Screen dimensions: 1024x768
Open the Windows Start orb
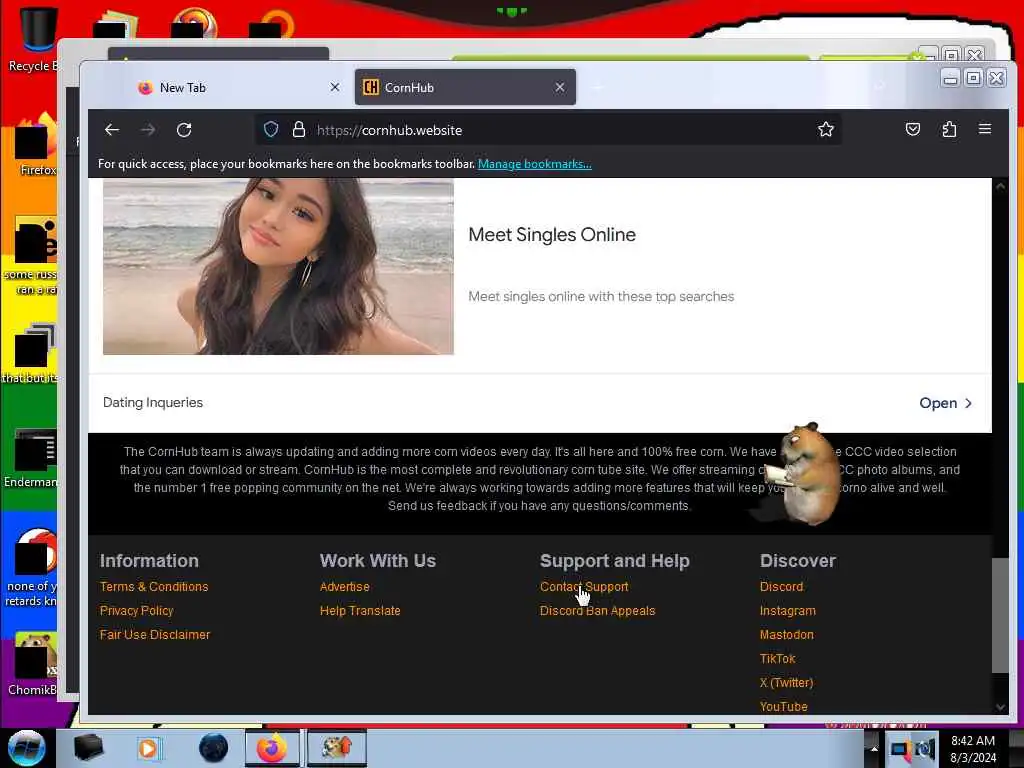pos(27,748)
